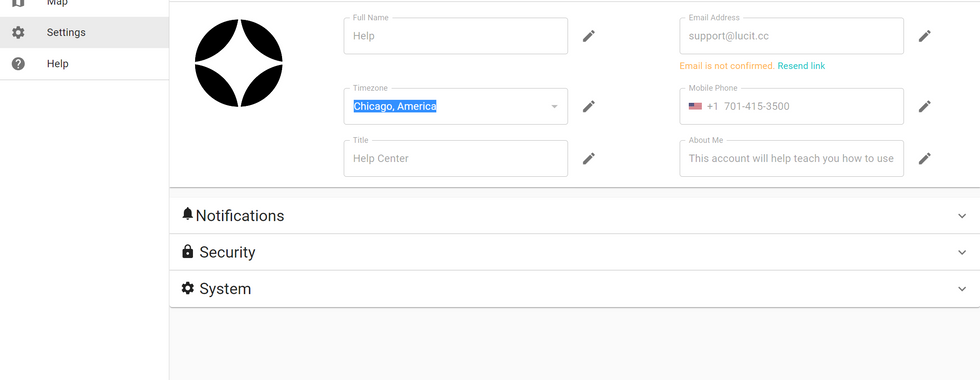This screenshot has height=380, width=980.
Task: Click the profile avatar image
Action: click(238, 63)
